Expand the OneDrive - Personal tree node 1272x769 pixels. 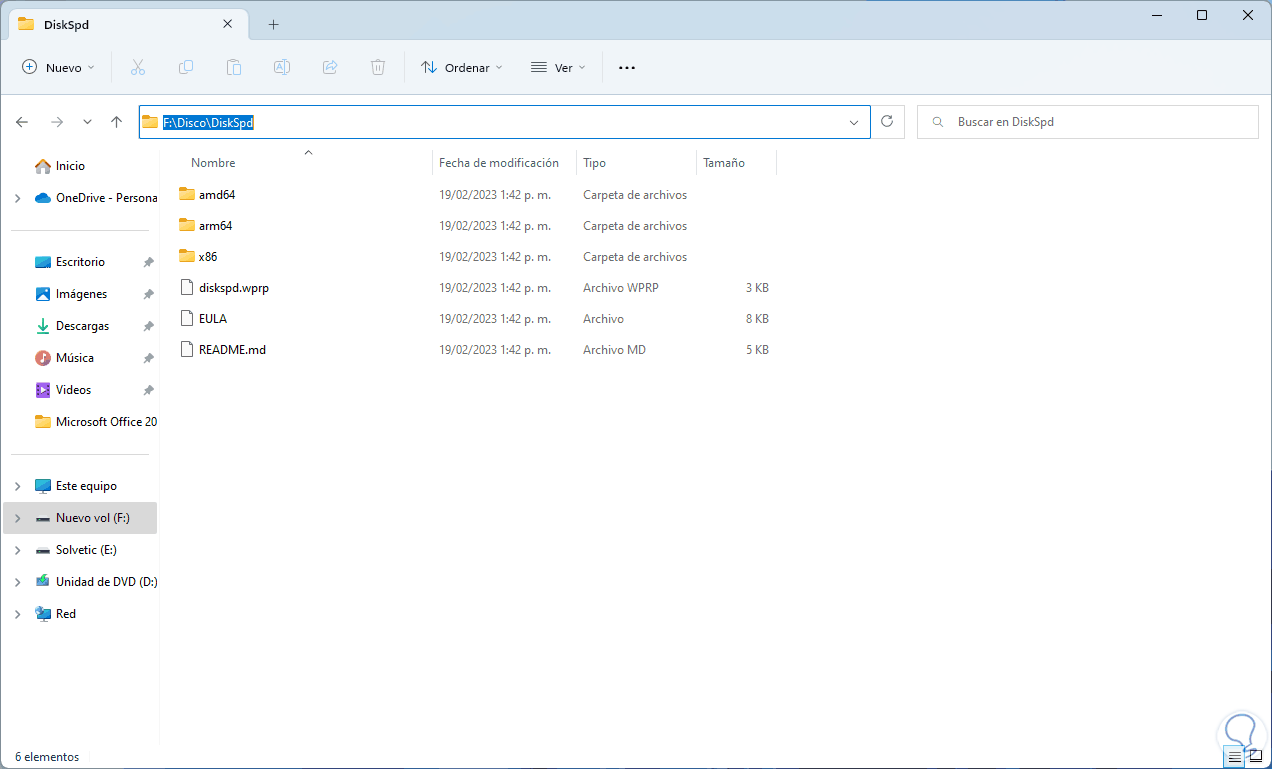(x=17, y=198)
